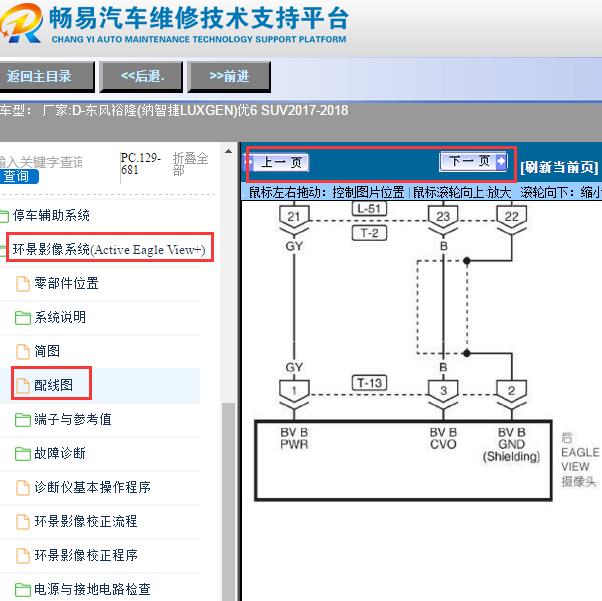Screen dimensions: 602x601
Task: Click the PC.129-681 text
Action: coord(140,164)
